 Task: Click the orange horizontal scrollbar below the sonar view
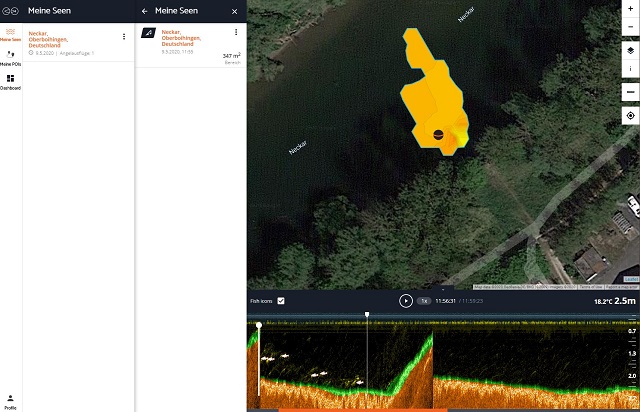pos(362,410)
